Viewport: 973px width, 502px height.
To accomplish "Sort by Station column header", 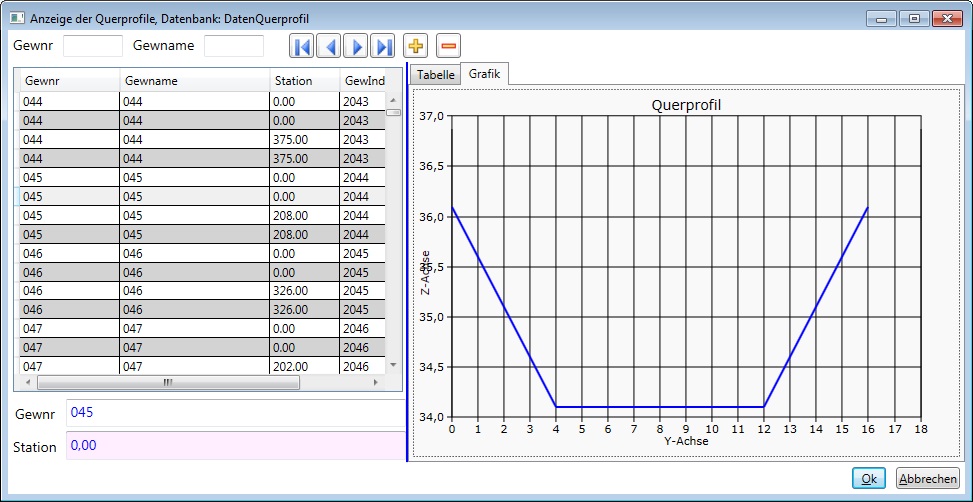I will pyautogui.click(x=303, y=81).
